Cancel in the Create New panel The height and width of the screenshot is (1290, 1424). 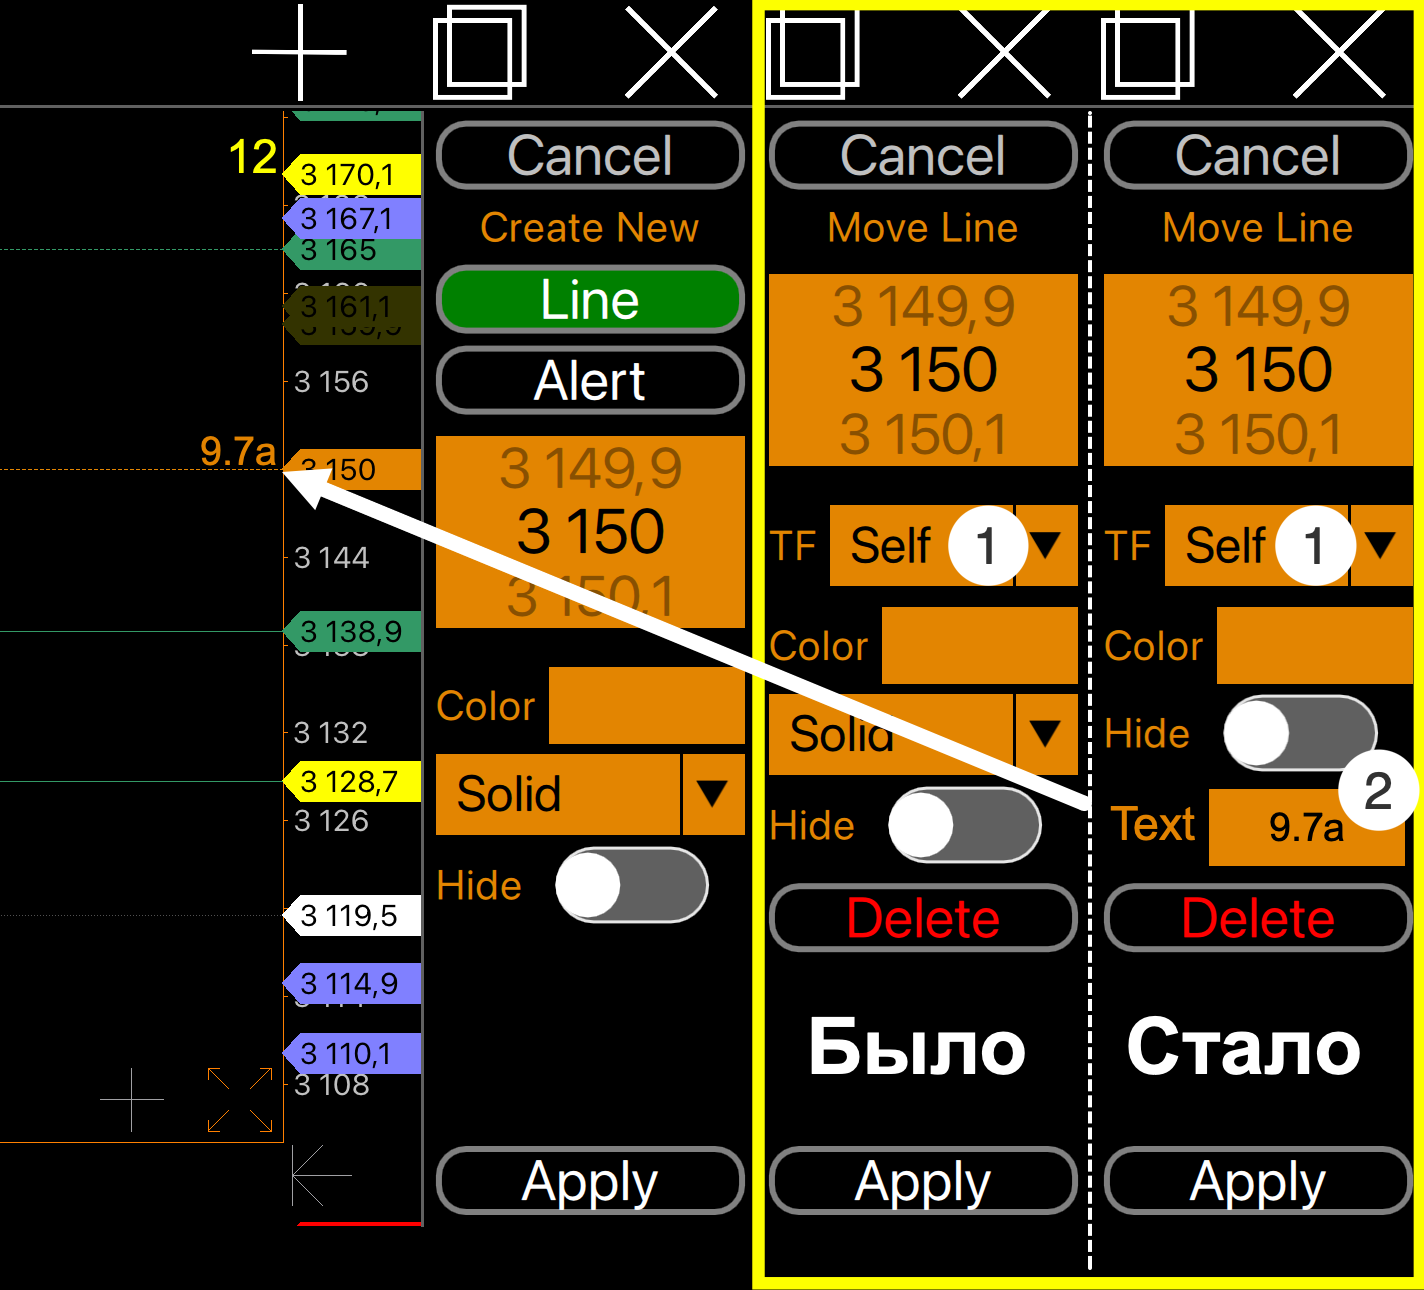pyautogui.click(x=590, y=155)
